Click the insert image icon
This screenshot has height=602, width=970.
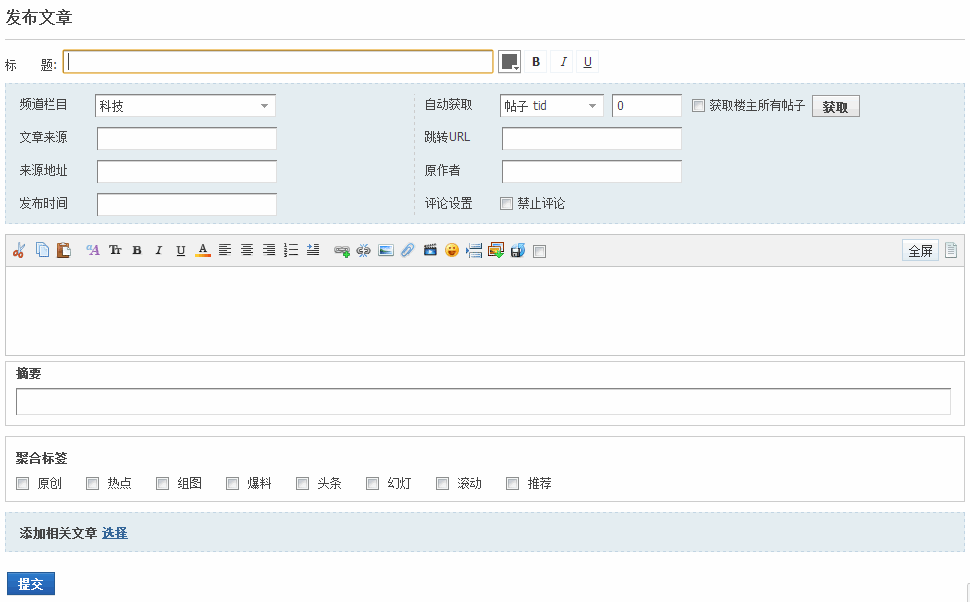pos(386,250)
